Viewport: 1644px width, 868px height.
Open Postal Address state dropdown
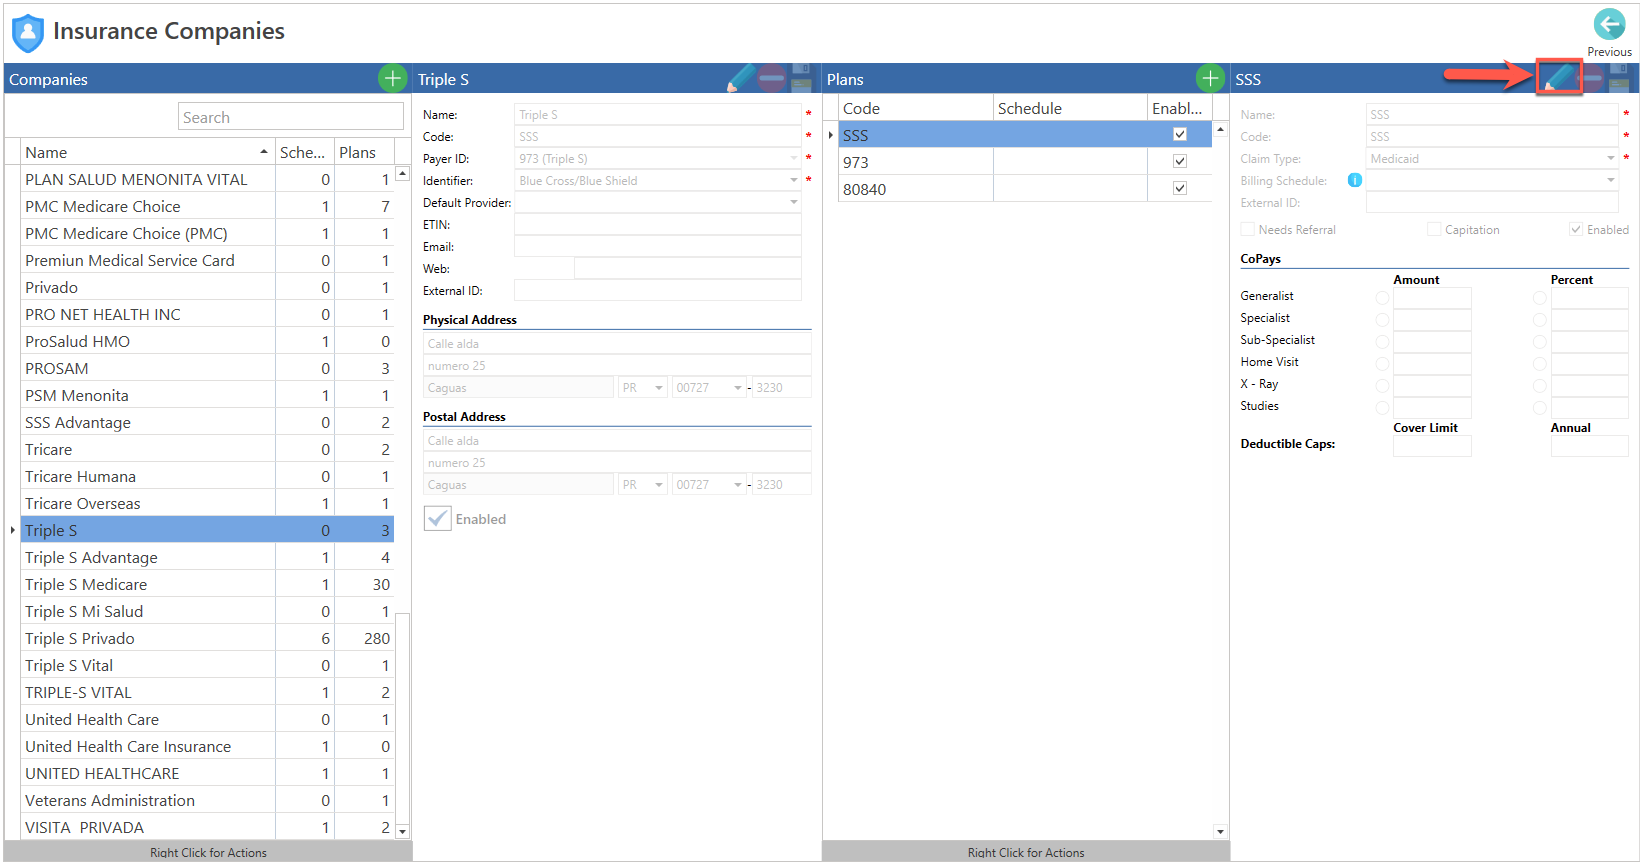point(659,485)
